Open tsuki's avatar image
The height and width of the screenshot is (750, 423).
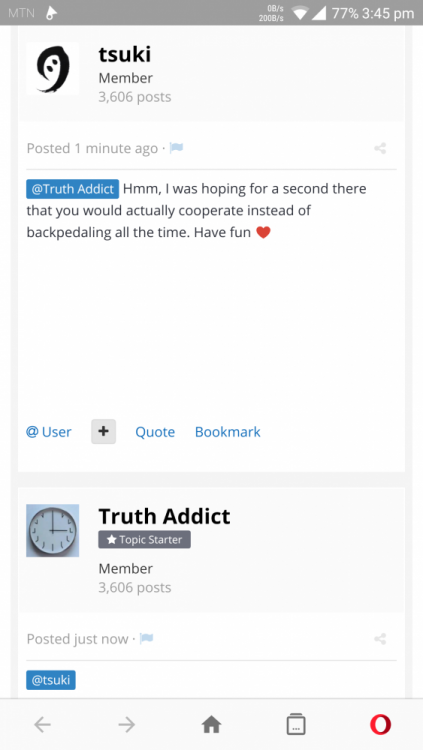tap(53, 68)
